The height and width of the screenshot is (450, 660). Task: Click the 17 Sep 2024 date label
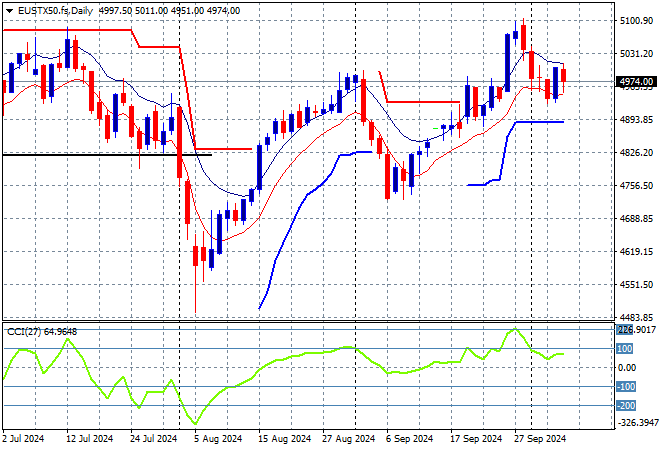[x=478, y=438]
